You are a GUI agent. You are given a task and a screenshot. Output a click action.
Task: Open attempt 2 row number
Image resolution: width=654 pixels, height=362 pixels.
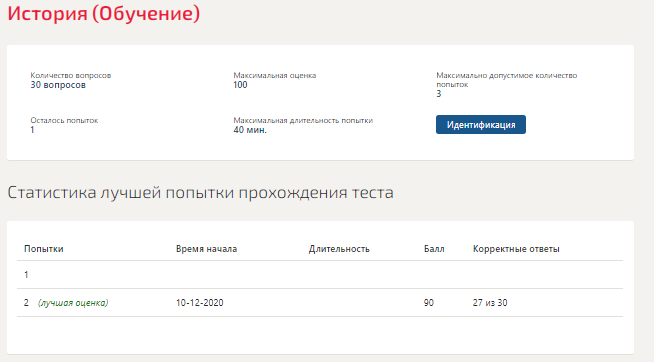pos(26,303)
